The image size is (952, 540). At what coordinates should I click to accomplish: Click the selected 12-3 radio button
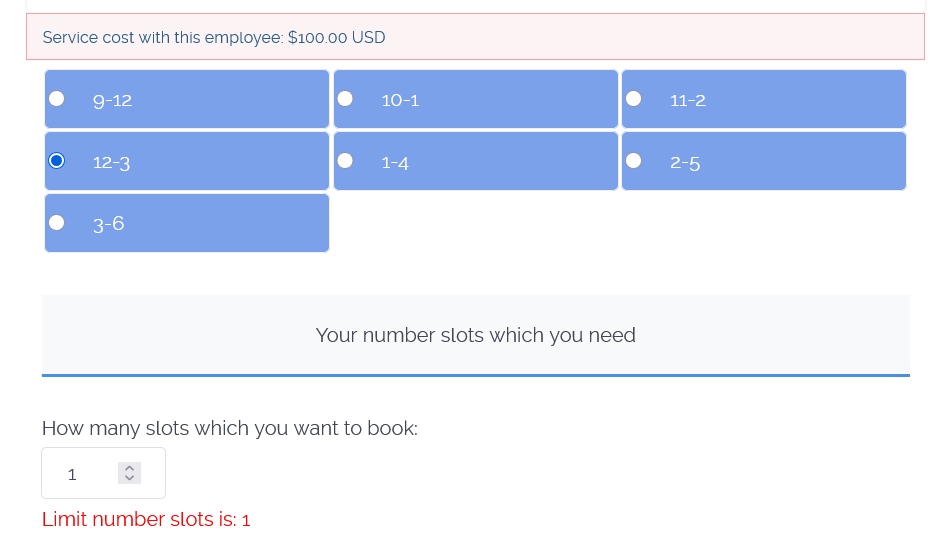pyautogui.click(x=57, y=160)
